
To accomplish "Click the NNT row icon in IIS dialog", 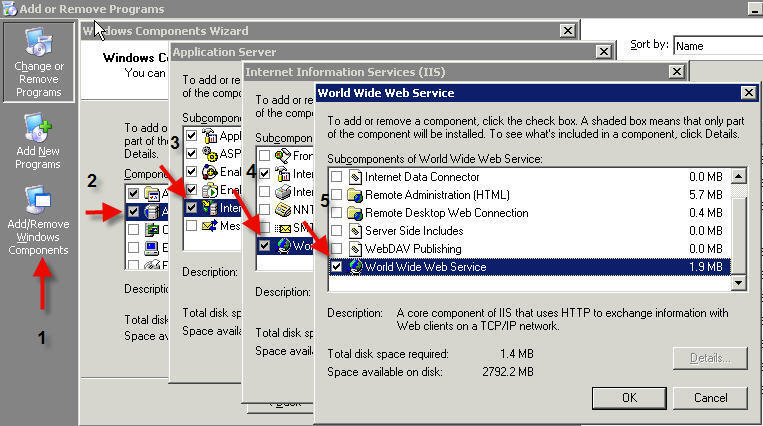I will (x=283, y=210).
